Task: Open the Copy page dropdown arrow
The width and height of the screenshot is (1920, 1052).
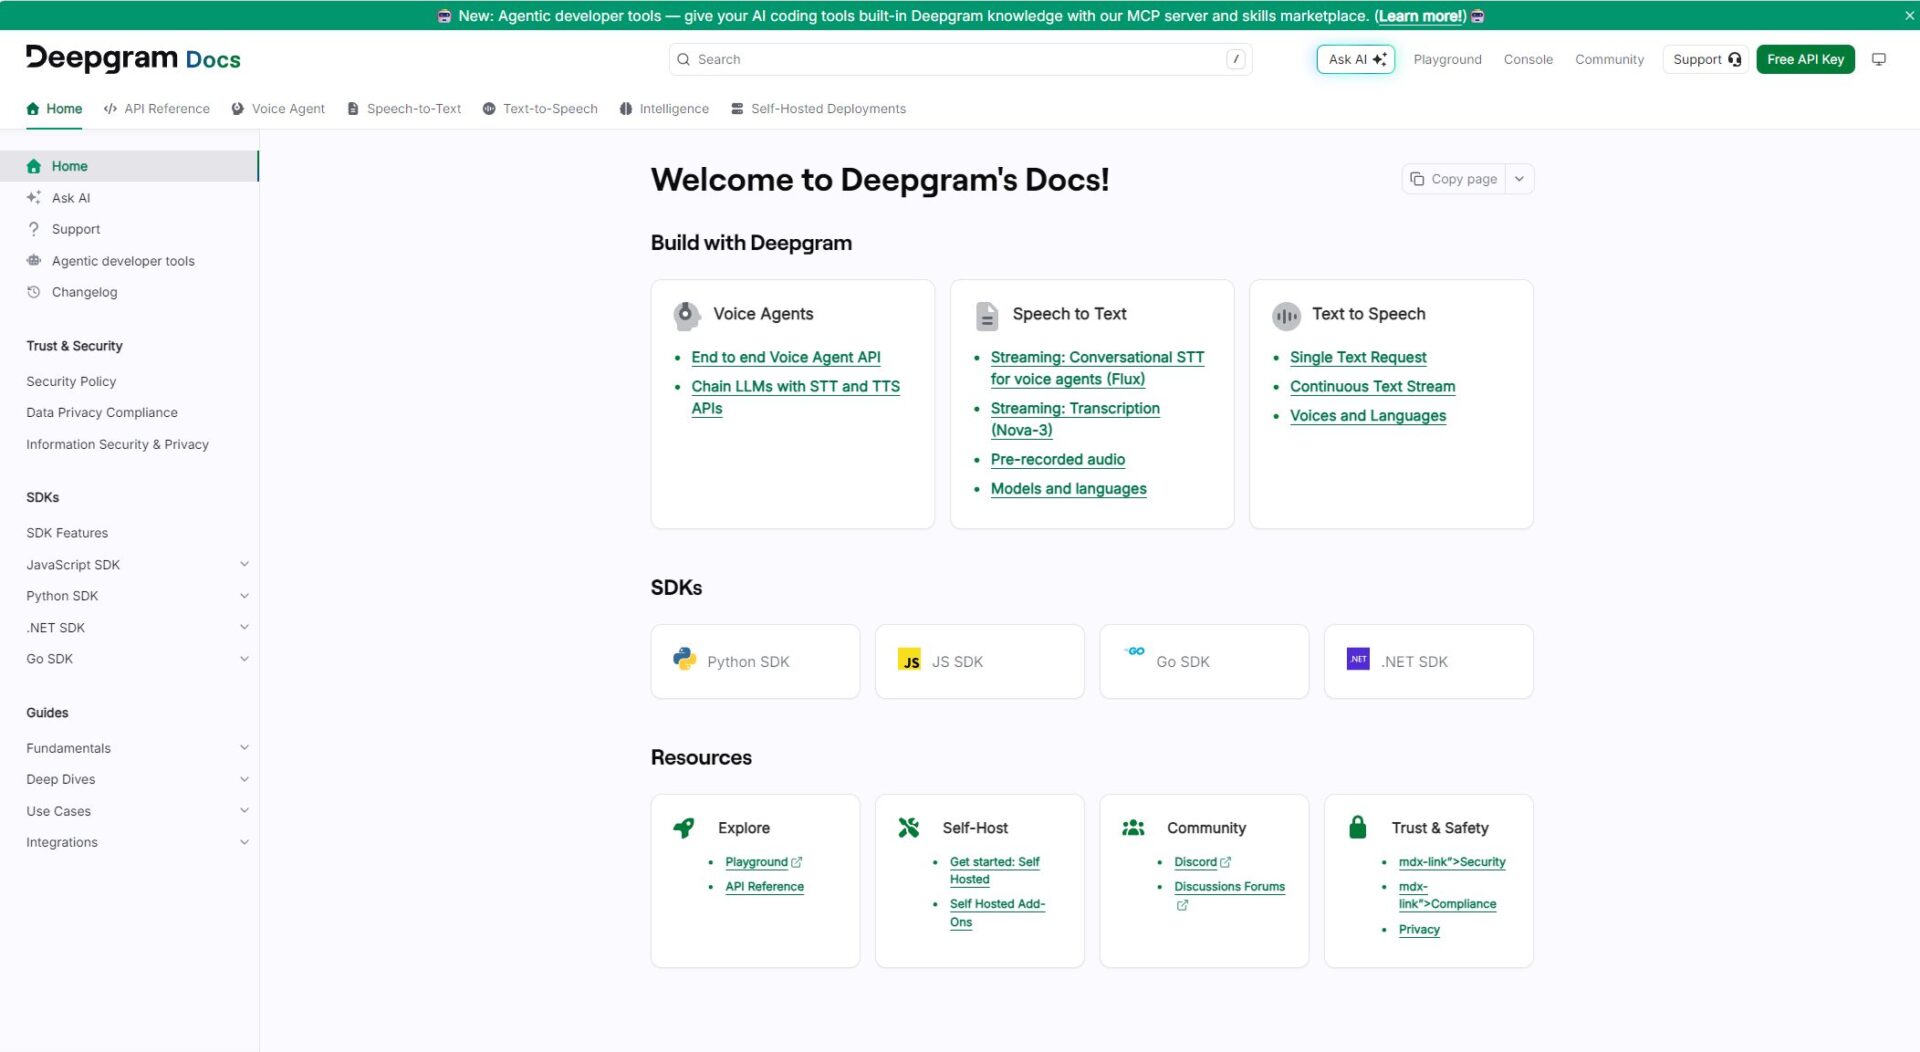Action: point(1519,179)
